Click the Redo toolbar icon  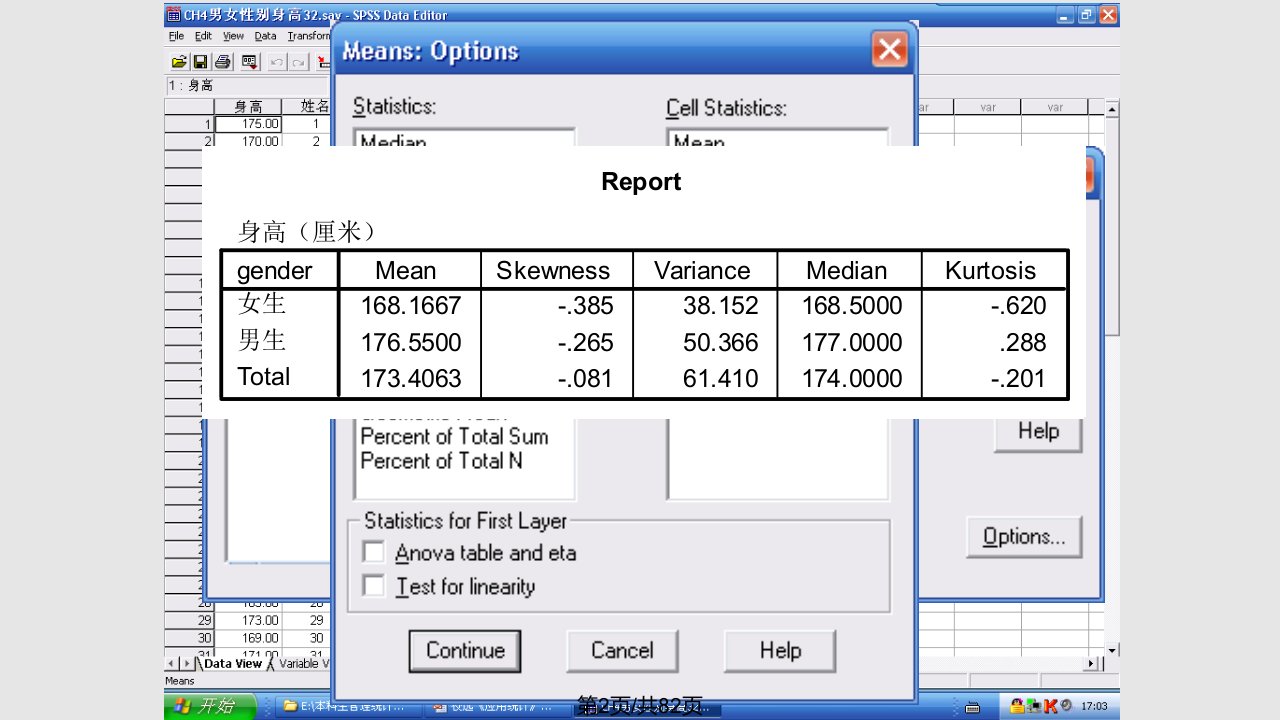coord(298,62)
